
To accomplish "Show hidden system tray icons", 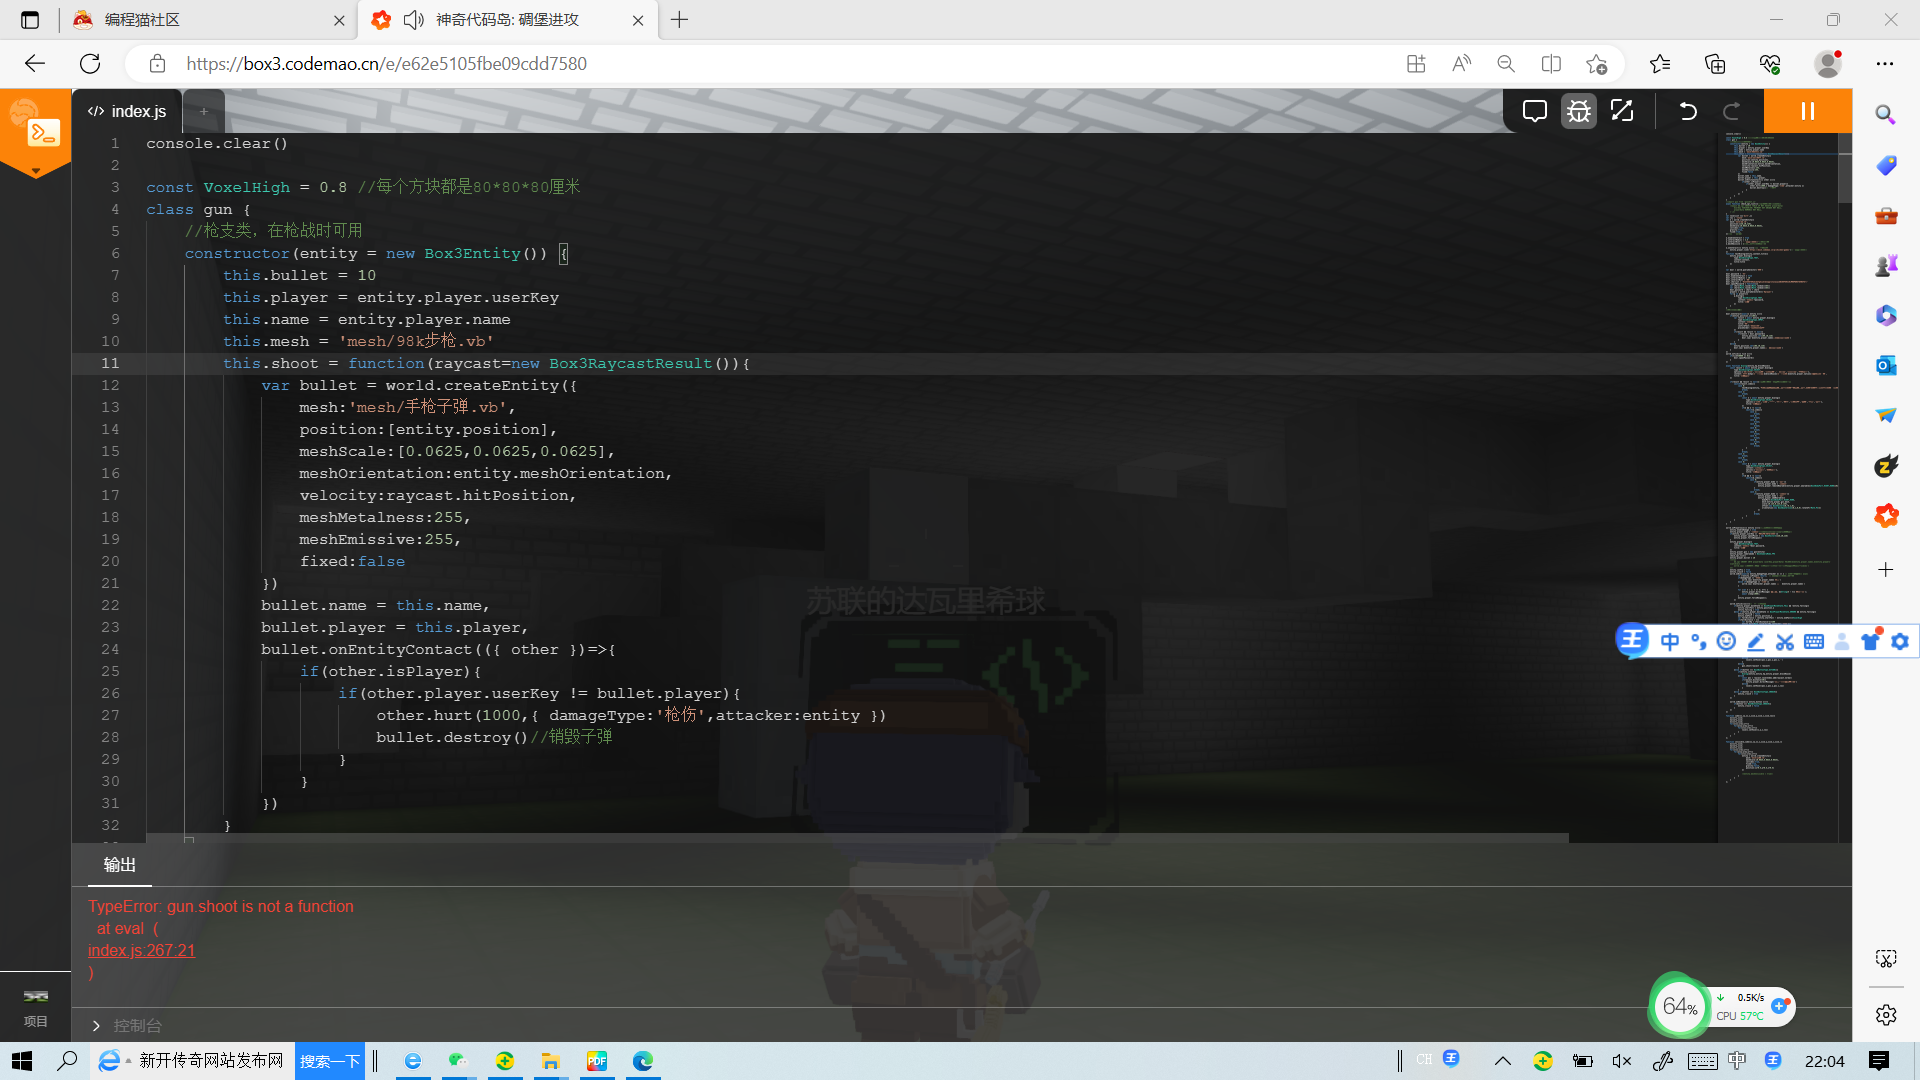I will 1502,1061.
